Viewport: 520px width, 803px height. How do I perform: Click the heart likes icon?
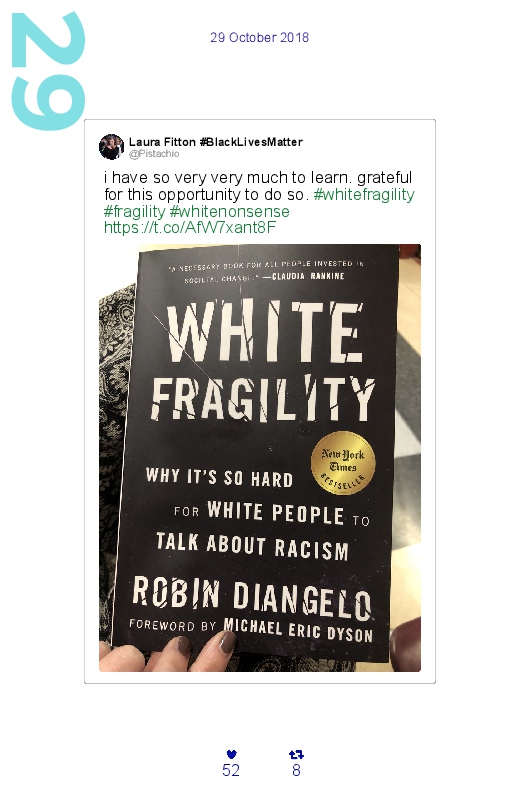(231, 754)
